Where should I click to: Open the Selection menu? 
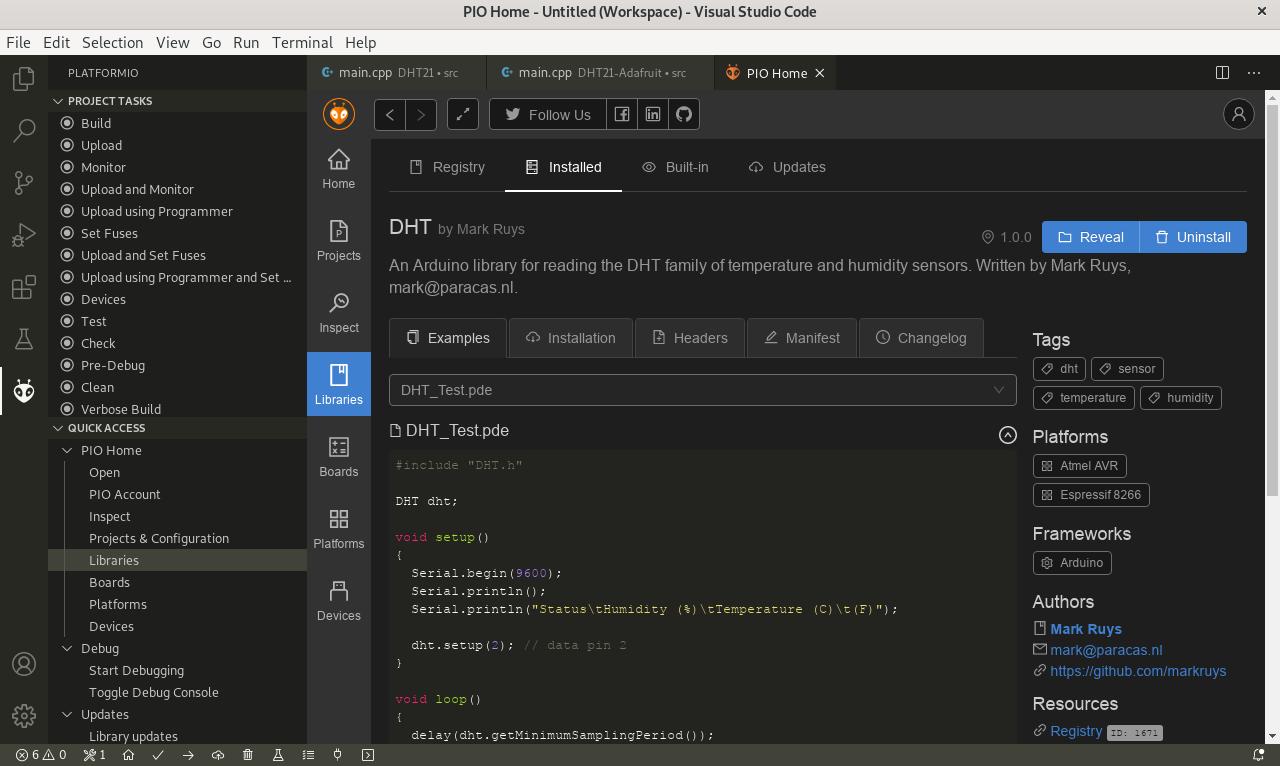click(112, 43)
